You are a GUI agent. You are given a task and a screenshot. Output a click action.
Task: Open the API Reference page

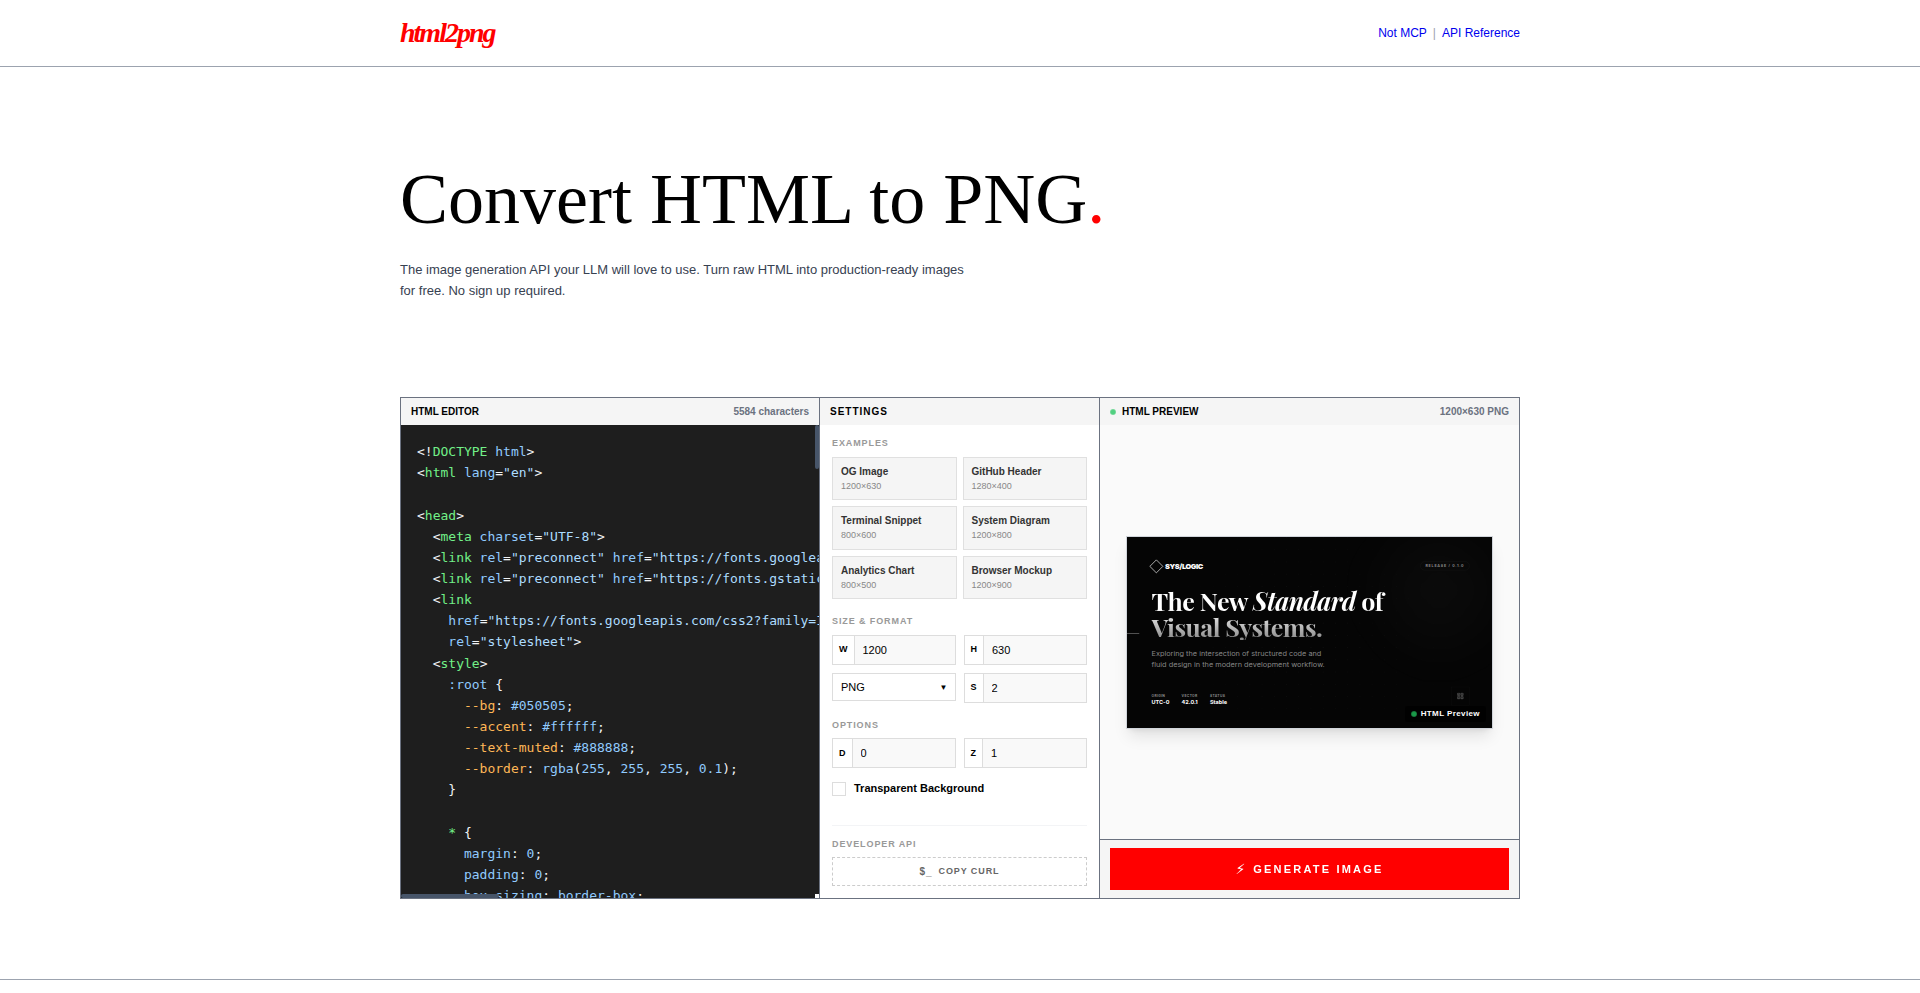[x=1480, y=33]
